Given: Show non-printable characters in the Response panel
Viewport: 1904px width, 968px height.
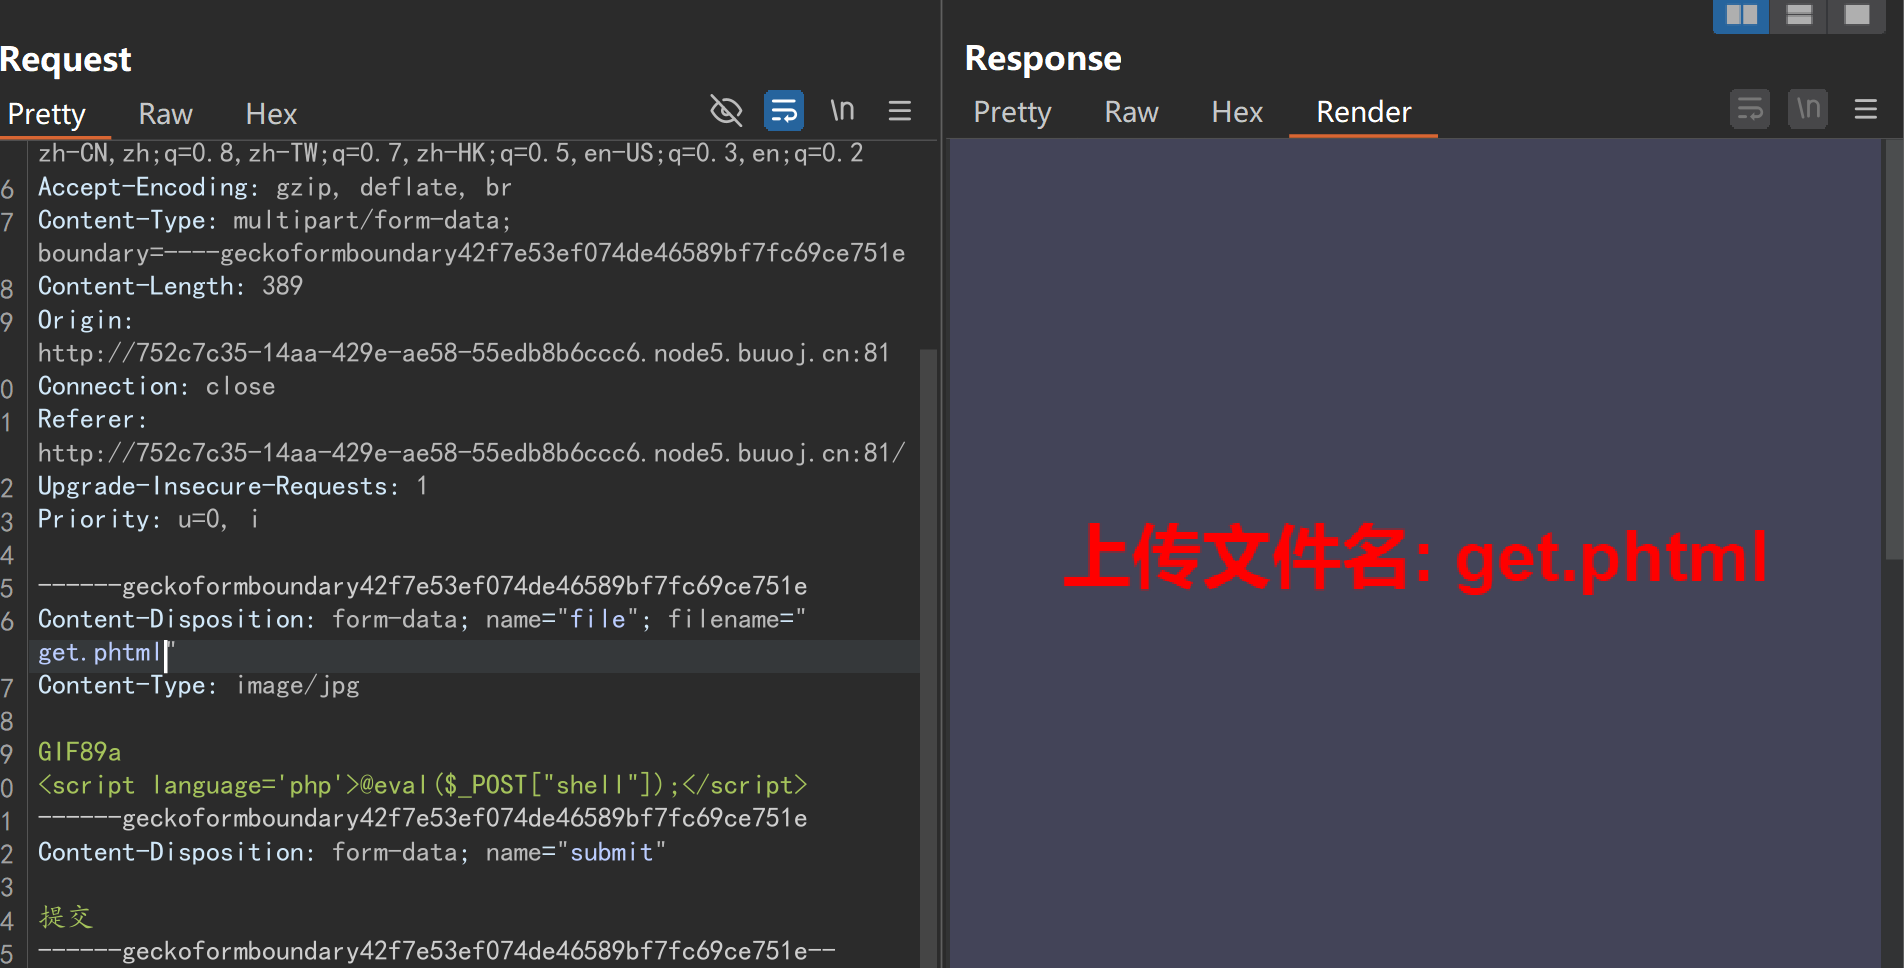Looking at the screenshot, I should (x=1807, y=109).
